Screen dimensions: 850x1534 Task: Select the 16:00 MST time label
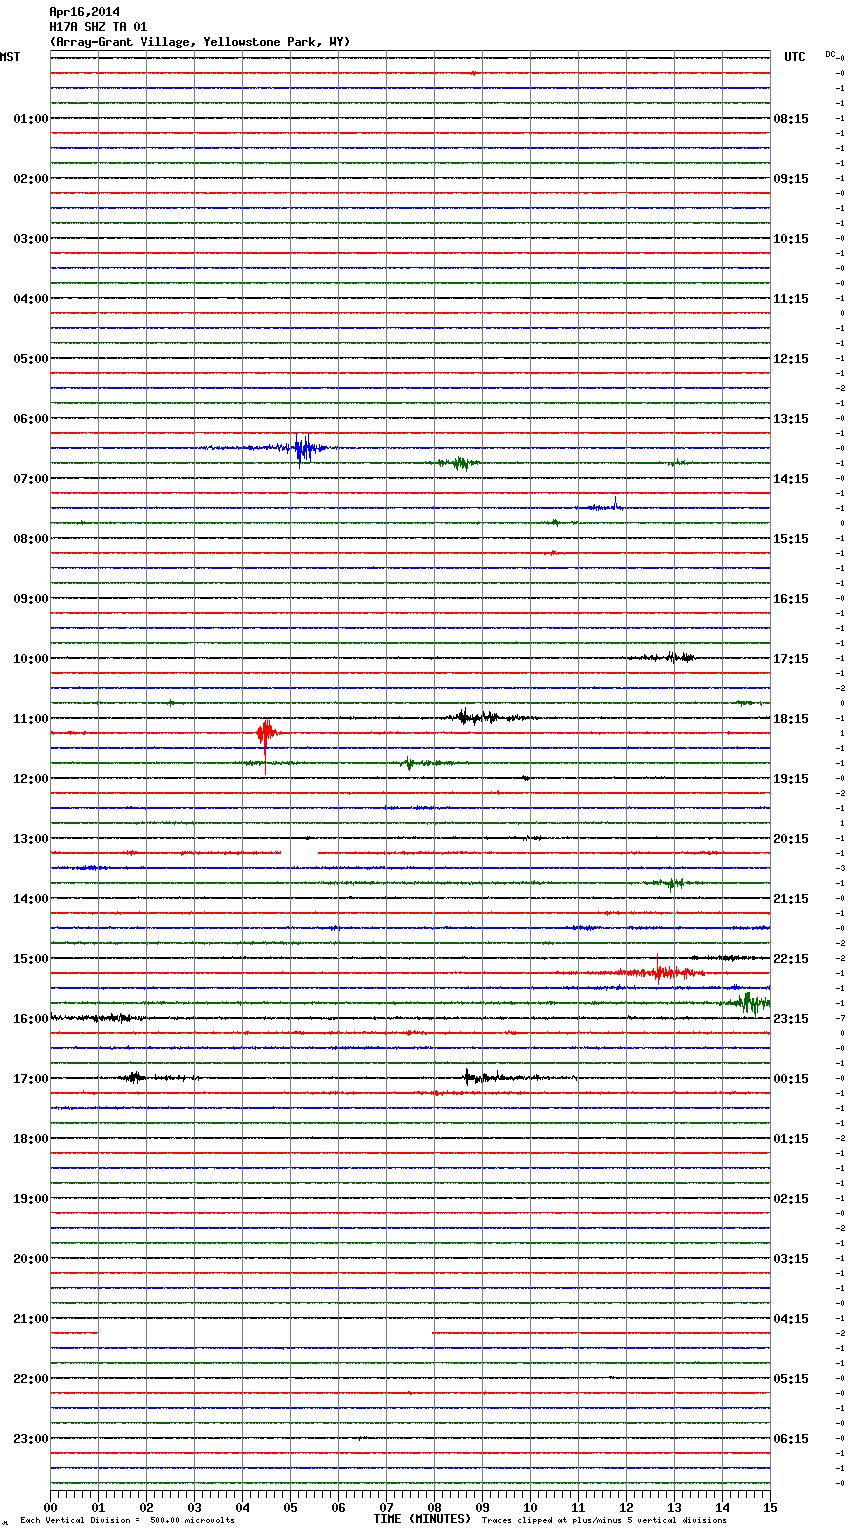(x=31, y=1019)
